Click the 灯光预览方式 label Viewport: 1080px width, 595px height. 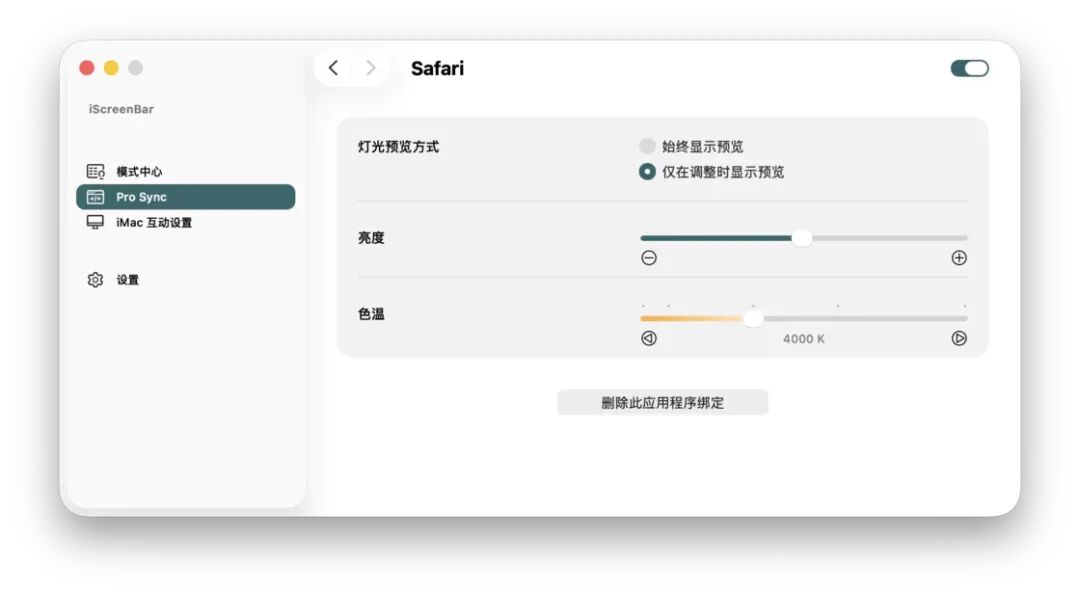[x=398, y=147]
